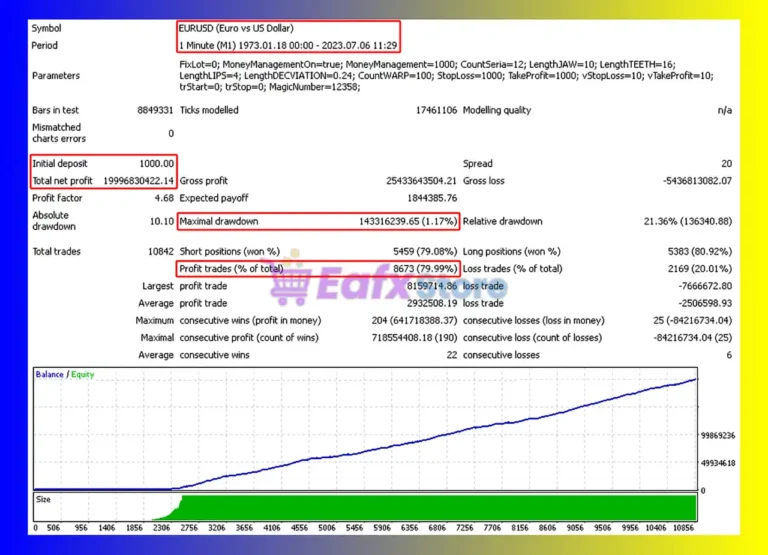This screenshot has height=555, width=768.
Task: Click the Size label in the volume panel
Action: click(43, 499)
